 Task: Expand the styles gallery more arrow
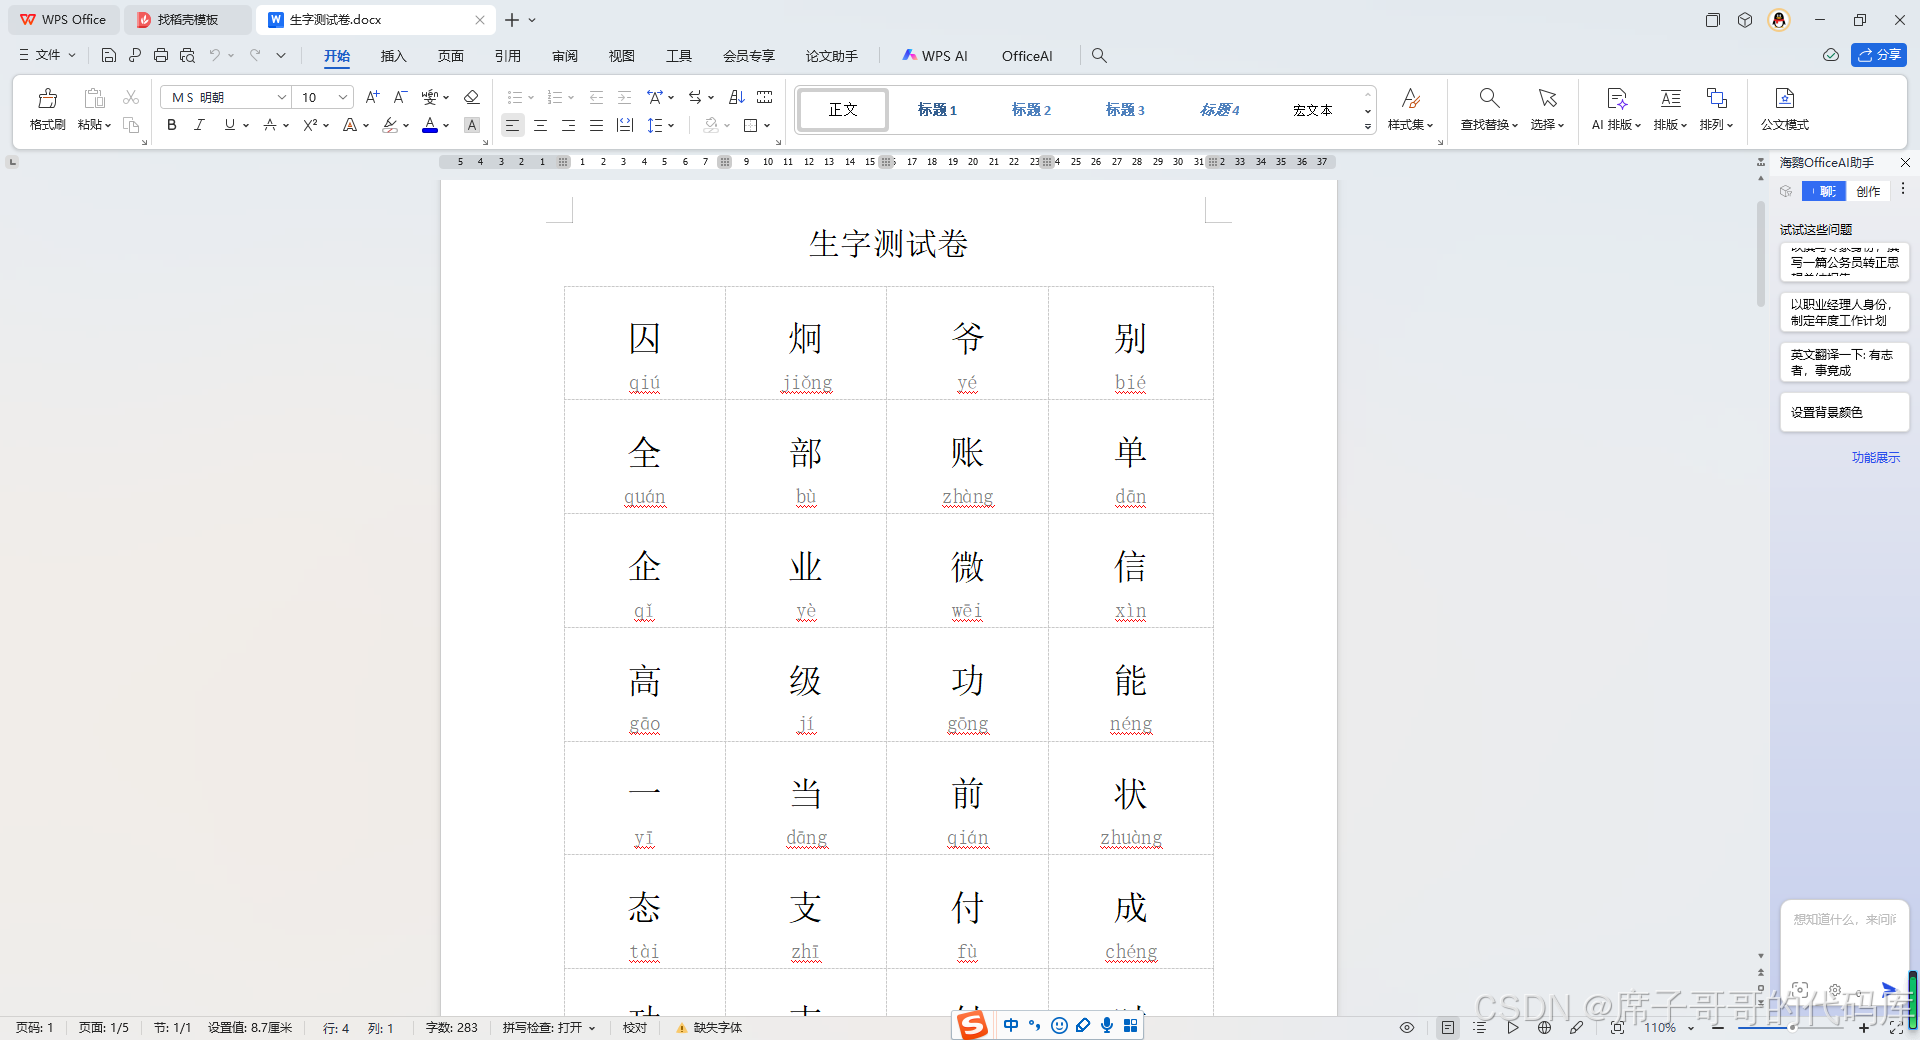point(1367,126)
